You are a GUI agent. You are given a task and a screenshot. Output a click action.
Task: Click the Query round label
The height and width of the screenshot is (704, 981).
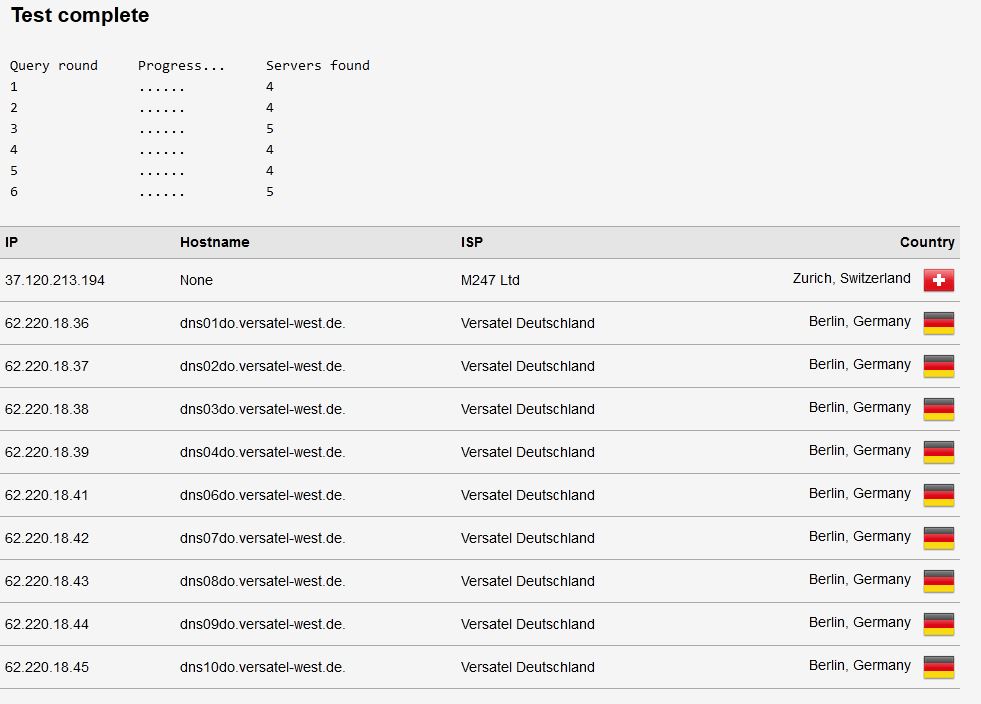[x=54, y=66]
